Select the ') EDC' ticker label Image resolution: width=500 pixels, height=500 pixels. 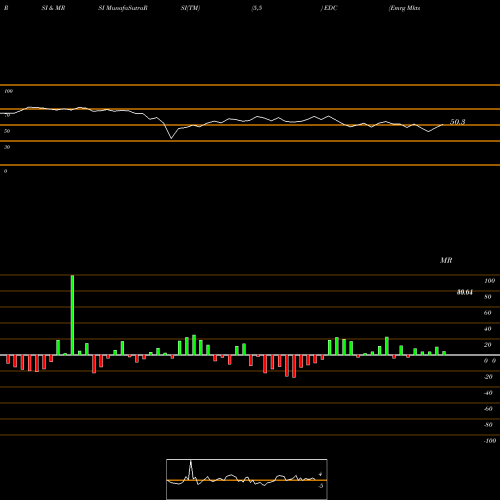pos(329,8)
